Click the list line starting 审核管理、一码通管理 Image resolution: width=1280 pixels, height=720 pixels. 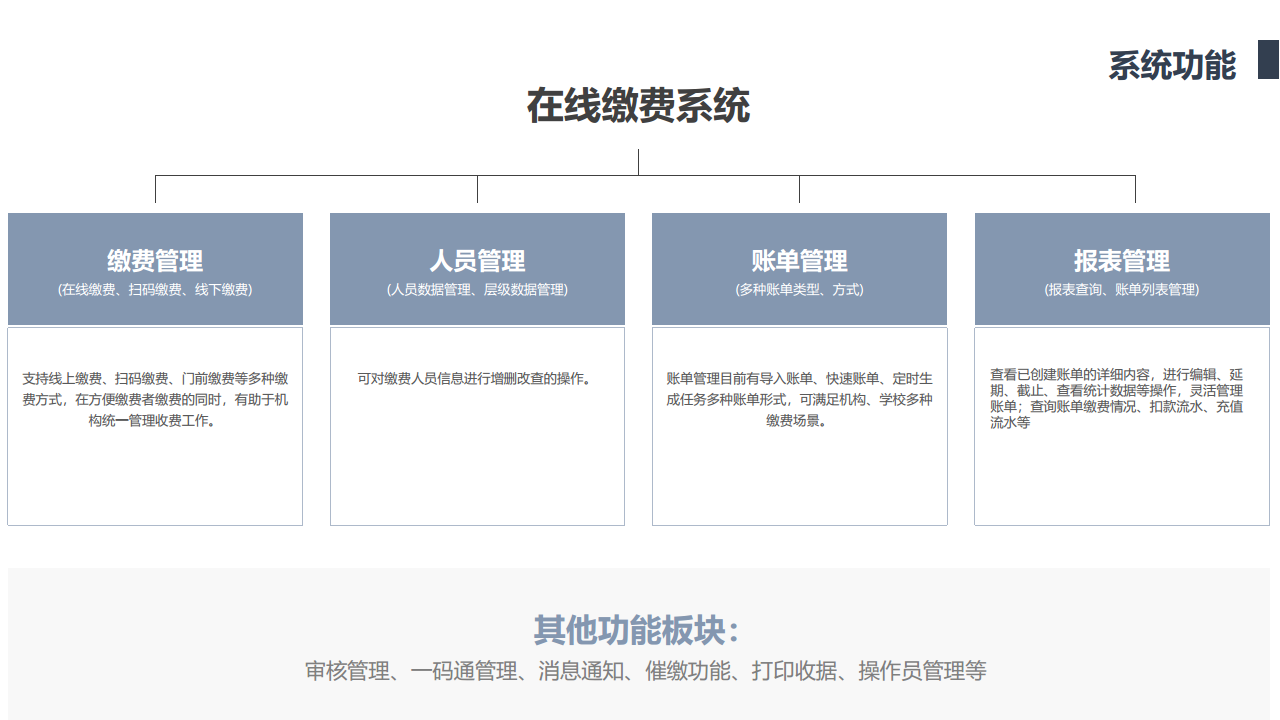tap(646, 671)
